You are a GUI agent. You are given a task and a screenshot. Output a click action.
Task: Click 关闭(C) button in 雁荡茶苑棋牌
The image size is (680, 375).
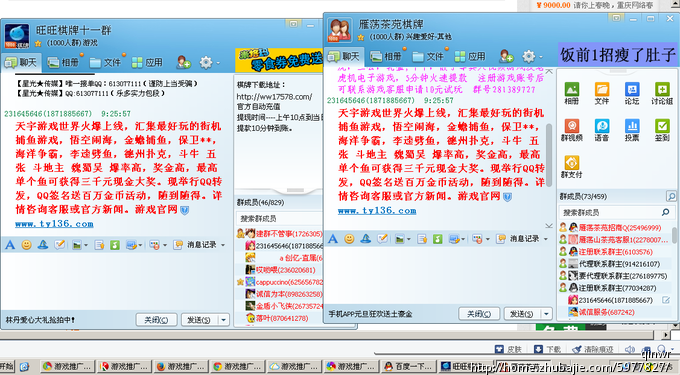click(479, 313)
